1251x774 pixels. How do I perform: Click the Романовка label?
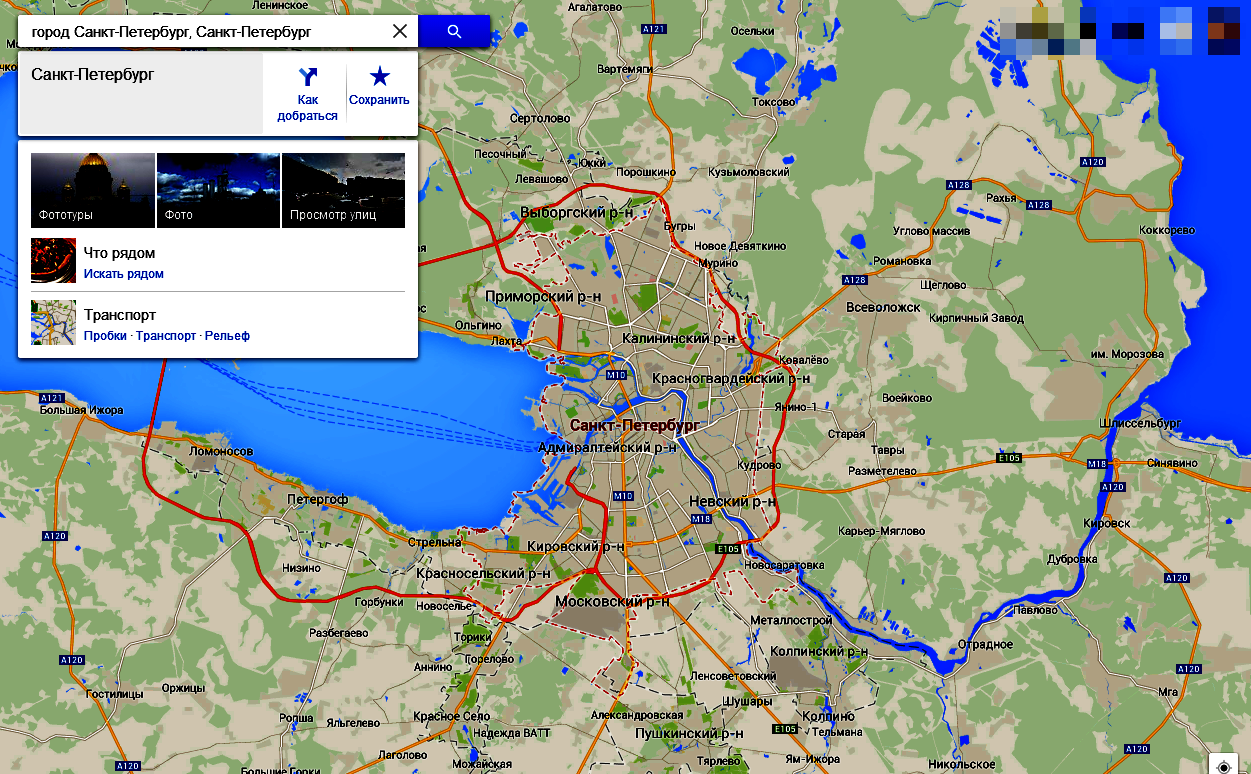[x=902, y=261]
